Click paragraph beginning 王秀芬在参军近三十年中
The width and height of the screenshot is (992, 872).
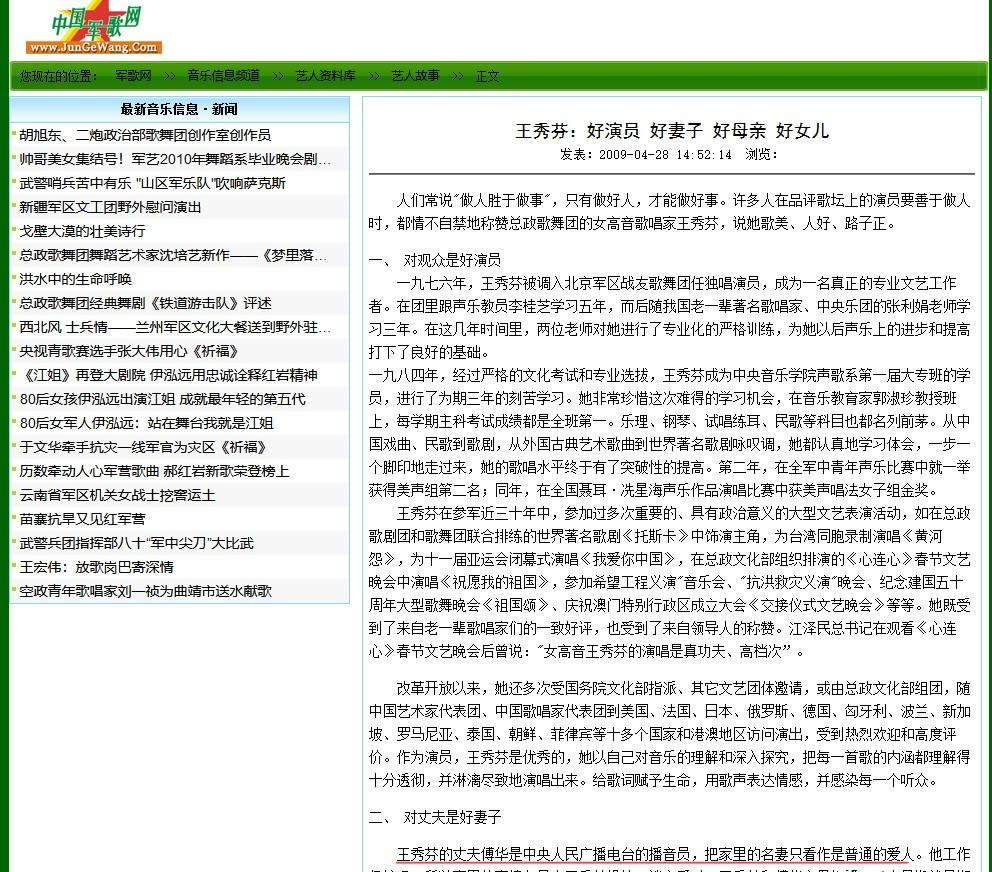669,582
